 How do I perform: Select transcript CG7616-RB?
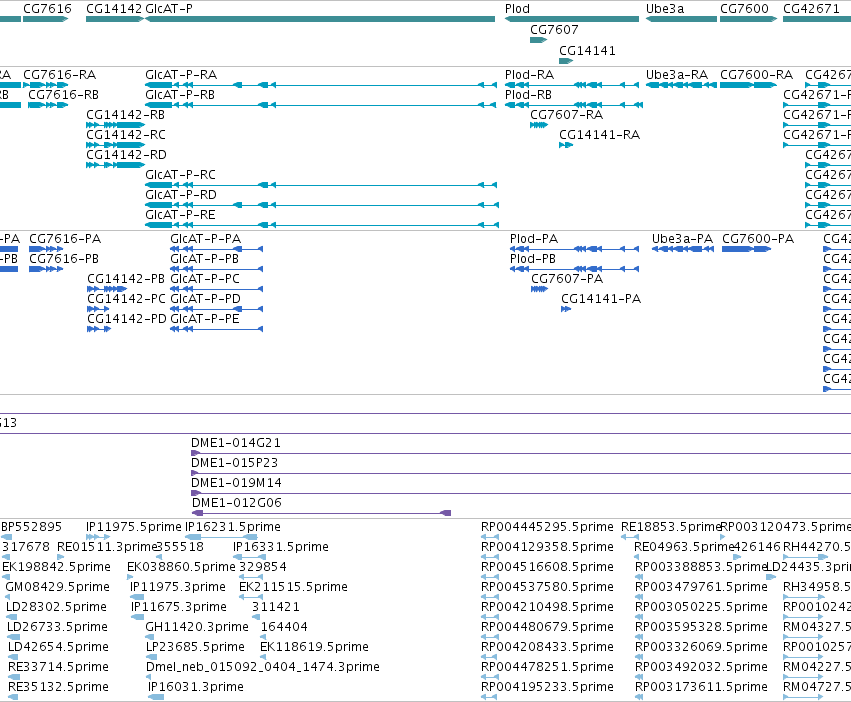click(48, 105)
